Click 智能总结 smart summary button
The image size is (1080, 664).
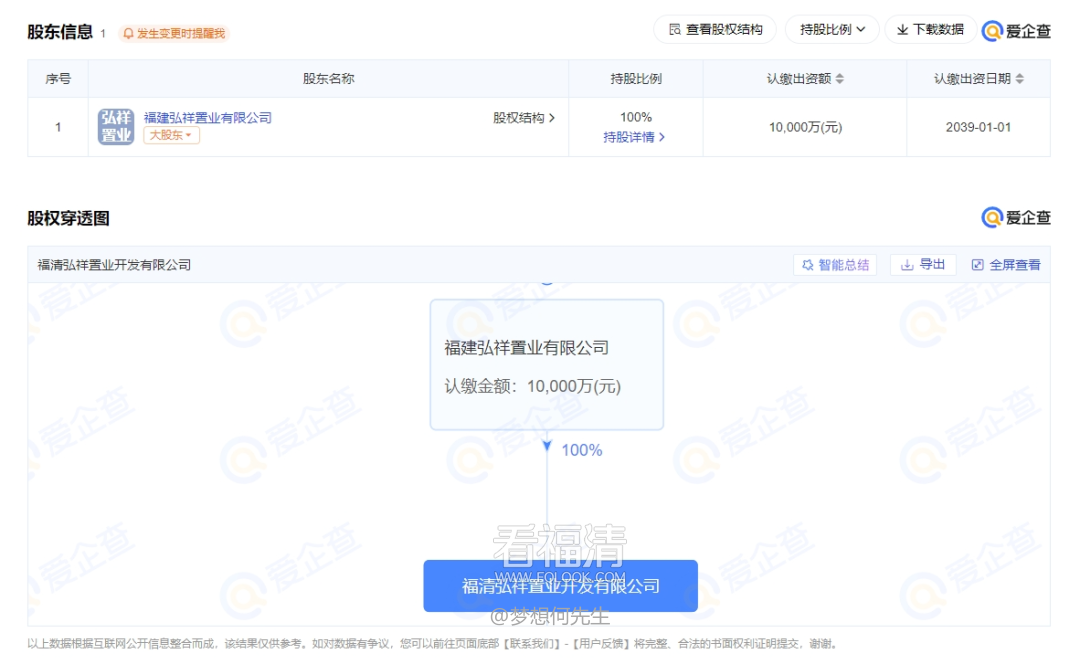[835, 265]
